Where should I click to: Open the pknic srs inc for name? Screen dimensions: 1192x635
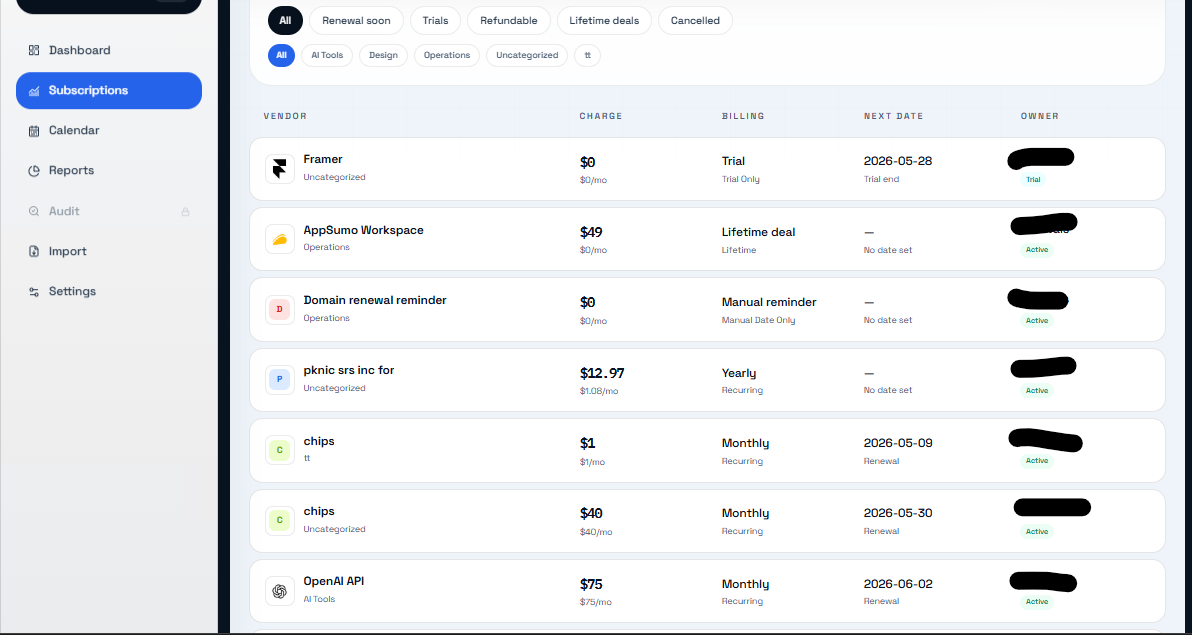click(349, 370)
